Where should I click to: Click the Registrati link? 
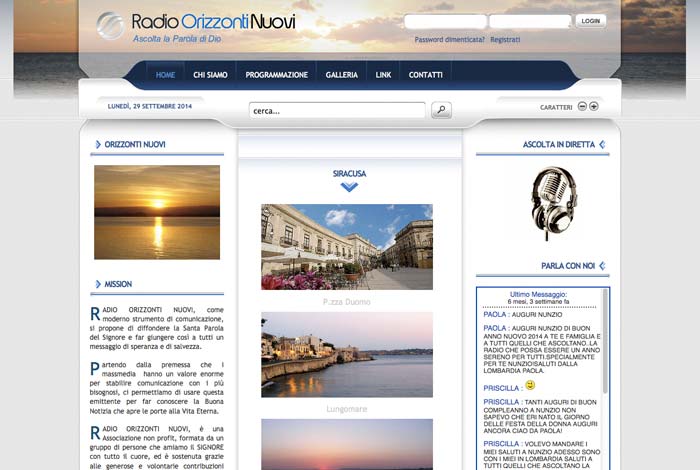click(x=505, y=40)
